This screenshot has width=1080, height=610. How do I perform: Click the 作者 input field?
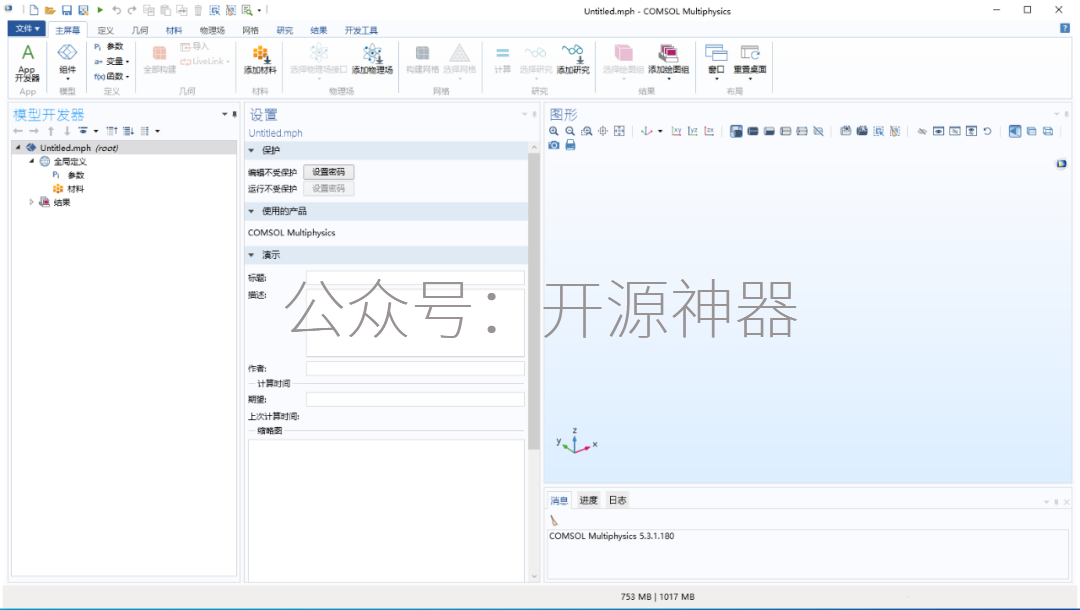click(415, 368)
